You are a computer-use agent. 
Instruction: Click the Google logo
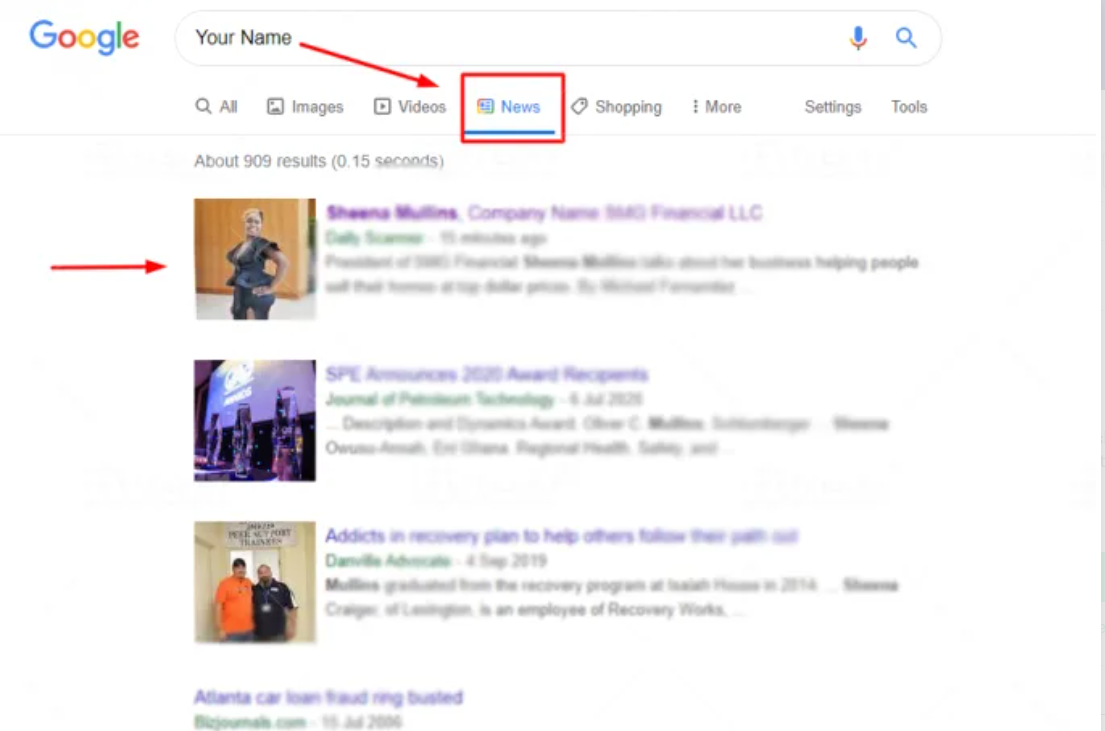click(x=84, y=37)
